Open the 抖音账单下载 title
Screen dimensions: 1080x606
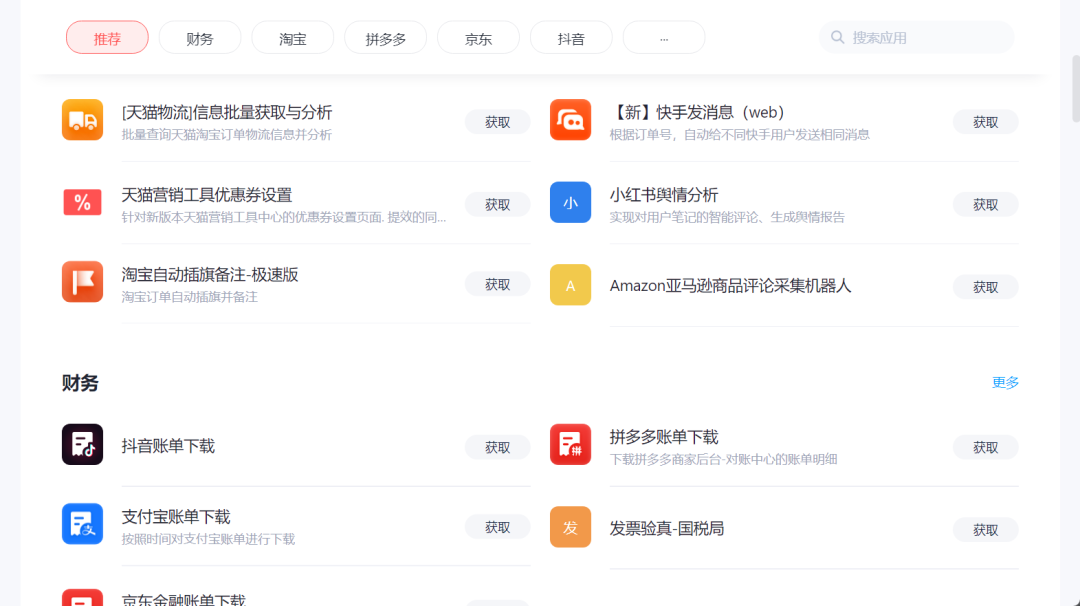(x=168, y=446)
